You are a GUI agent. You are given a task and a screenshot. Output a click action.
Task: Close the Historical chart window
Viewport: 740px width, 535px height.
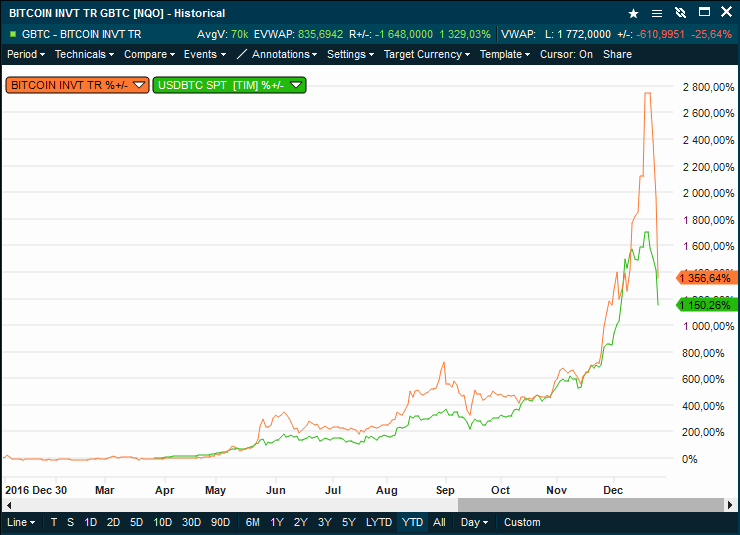pos(727,12)
